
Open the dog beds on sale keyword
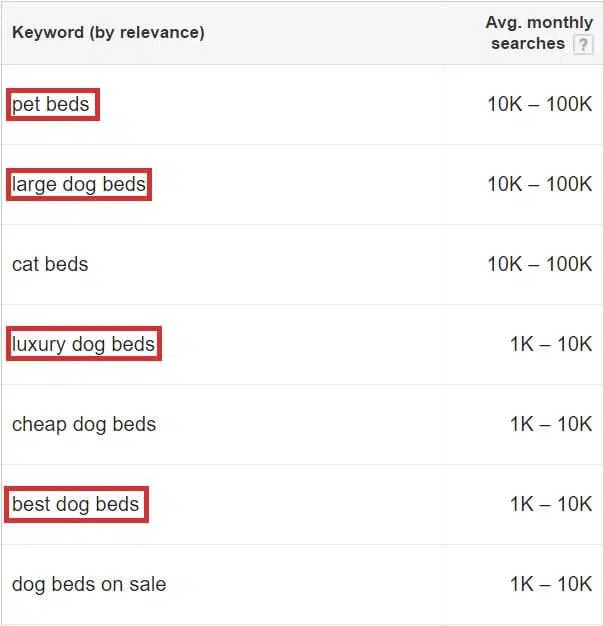pos(89,584)
